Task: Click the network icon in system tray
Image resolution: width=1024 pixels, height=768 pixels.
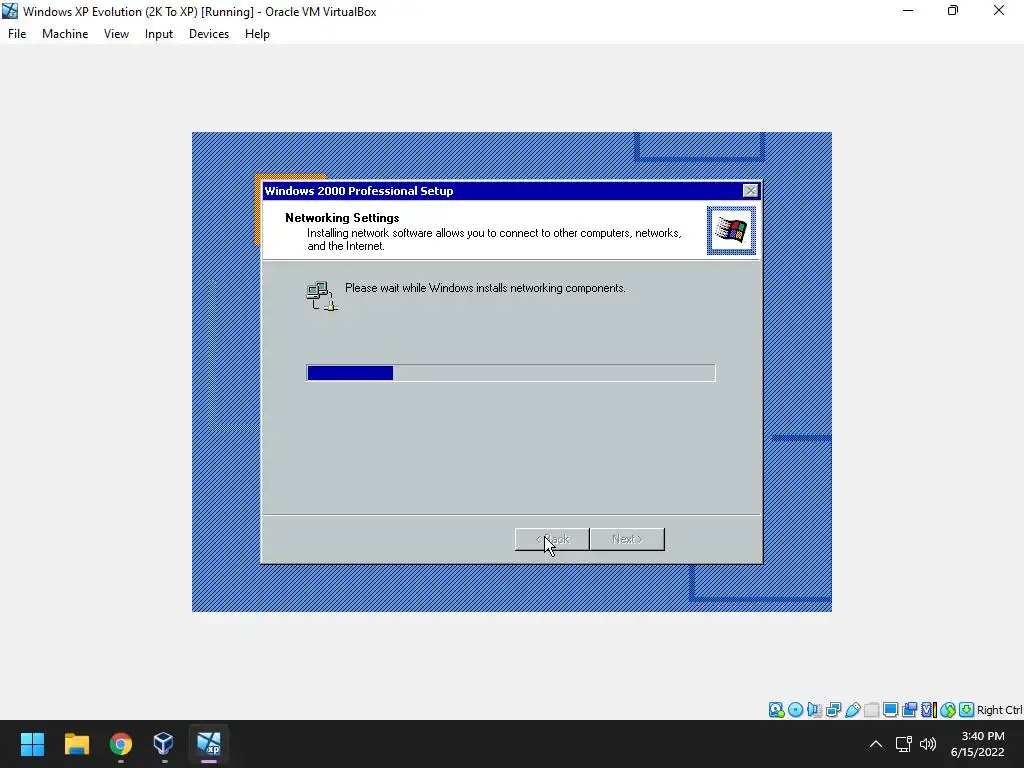Action: pyautogui.click(x=903, y=744)
